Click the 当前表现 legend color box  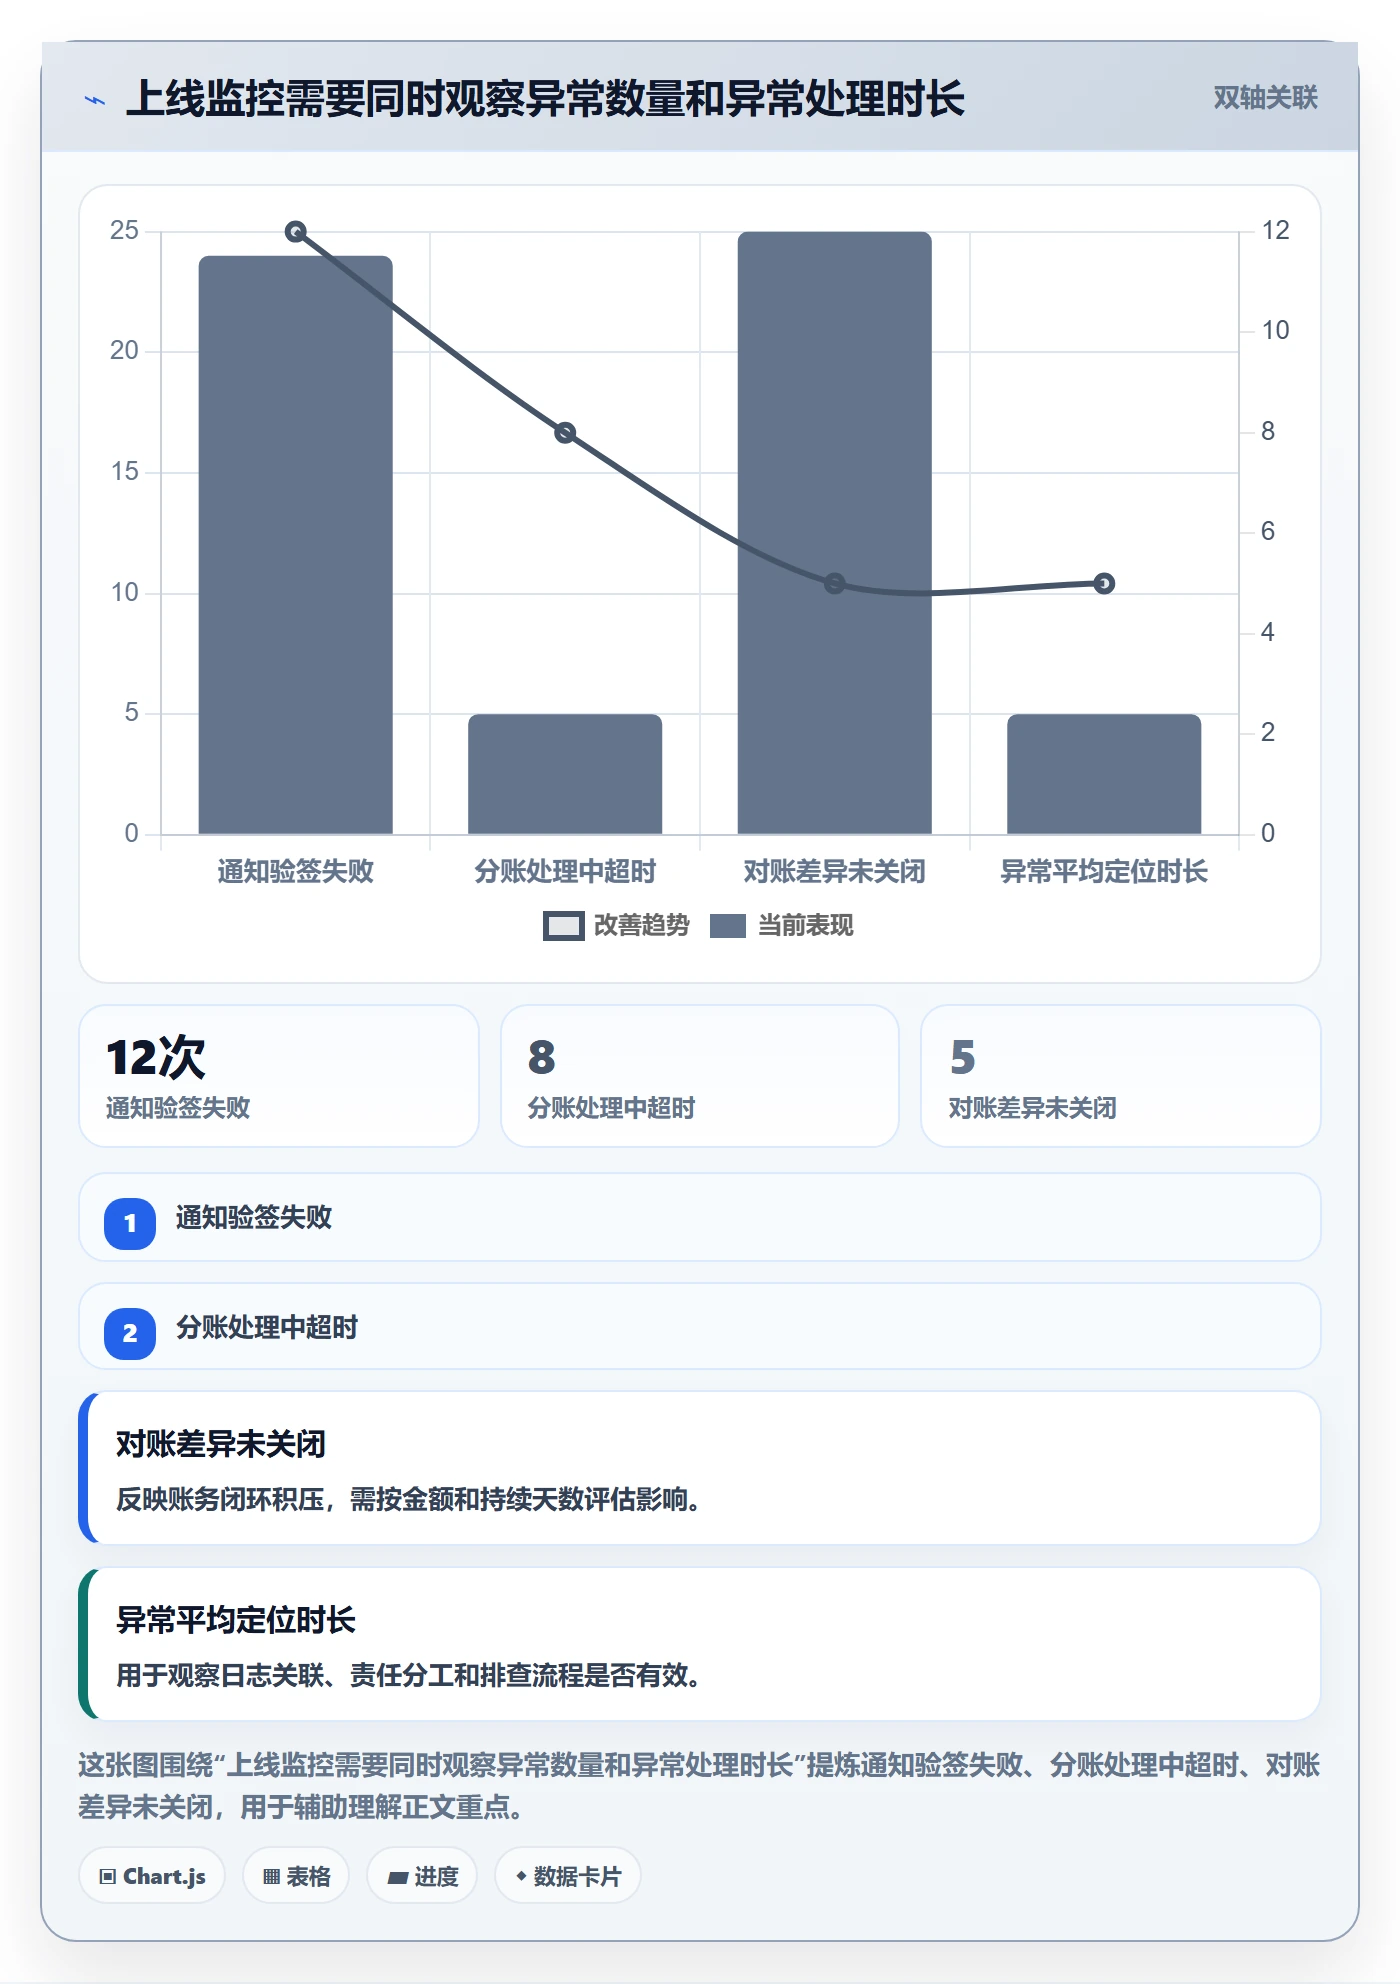point(728,926)
